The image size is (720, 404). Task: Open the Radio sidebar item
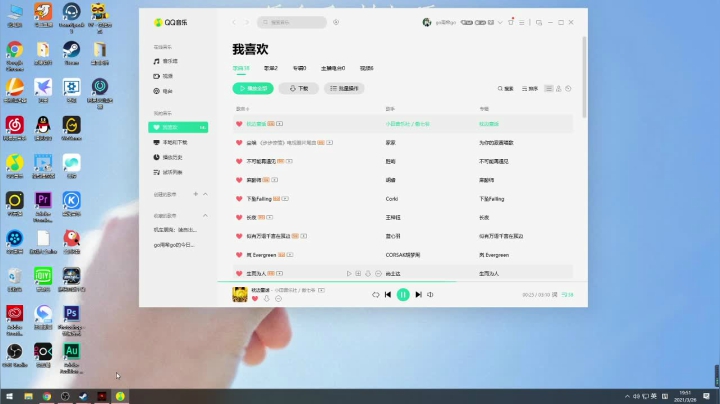[163, 91]
